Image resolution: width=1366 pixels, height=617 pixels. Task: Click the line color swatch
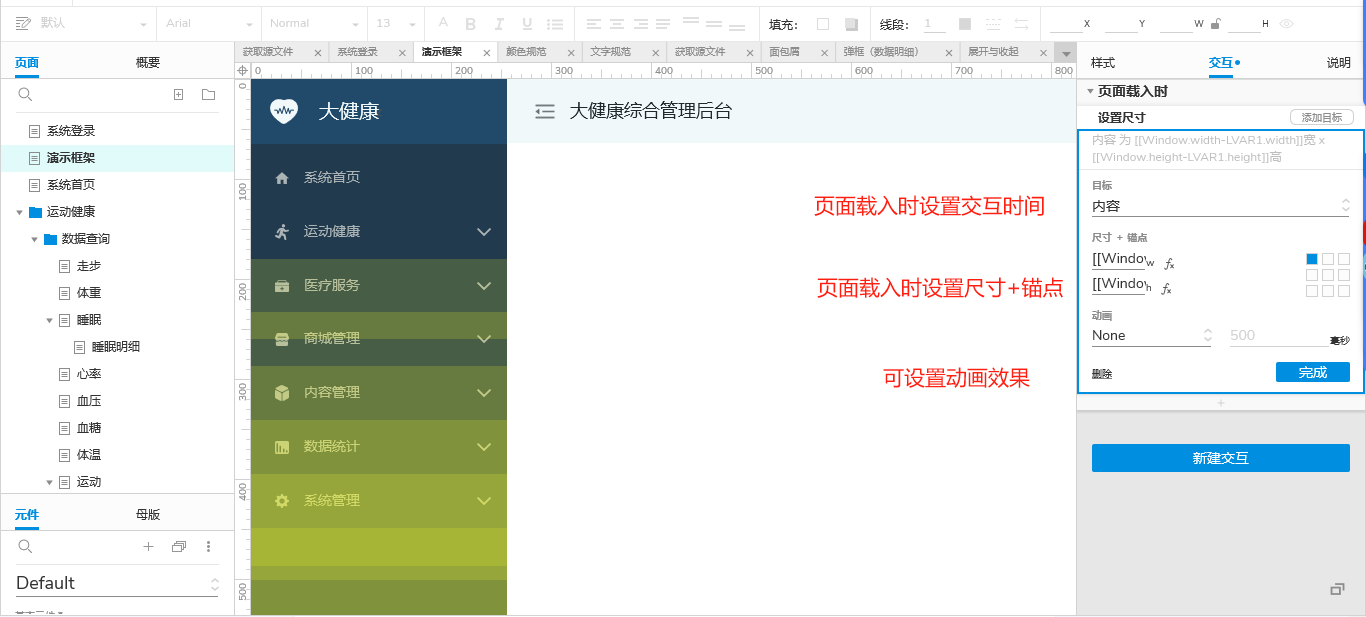point(965,24)
